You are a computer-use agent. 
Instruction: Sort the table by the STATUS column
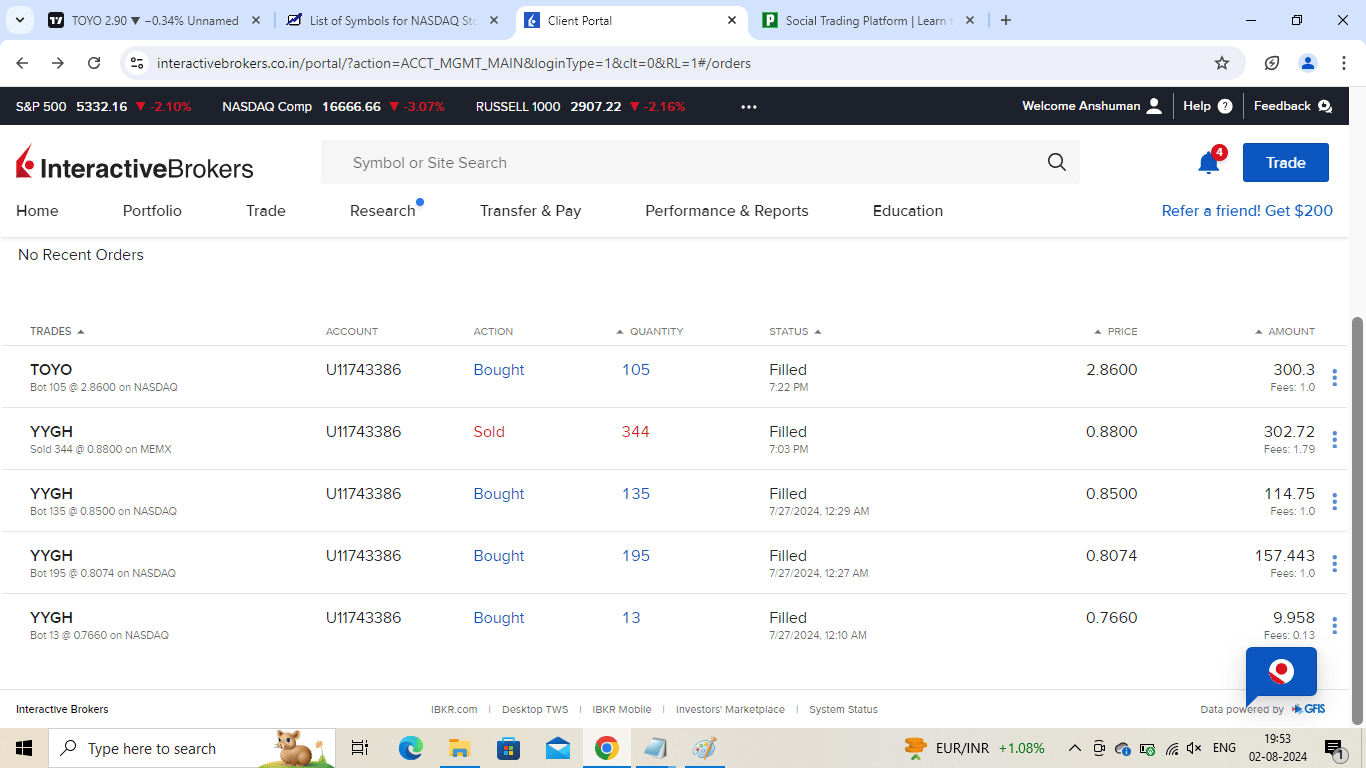(x=795, y=332)
